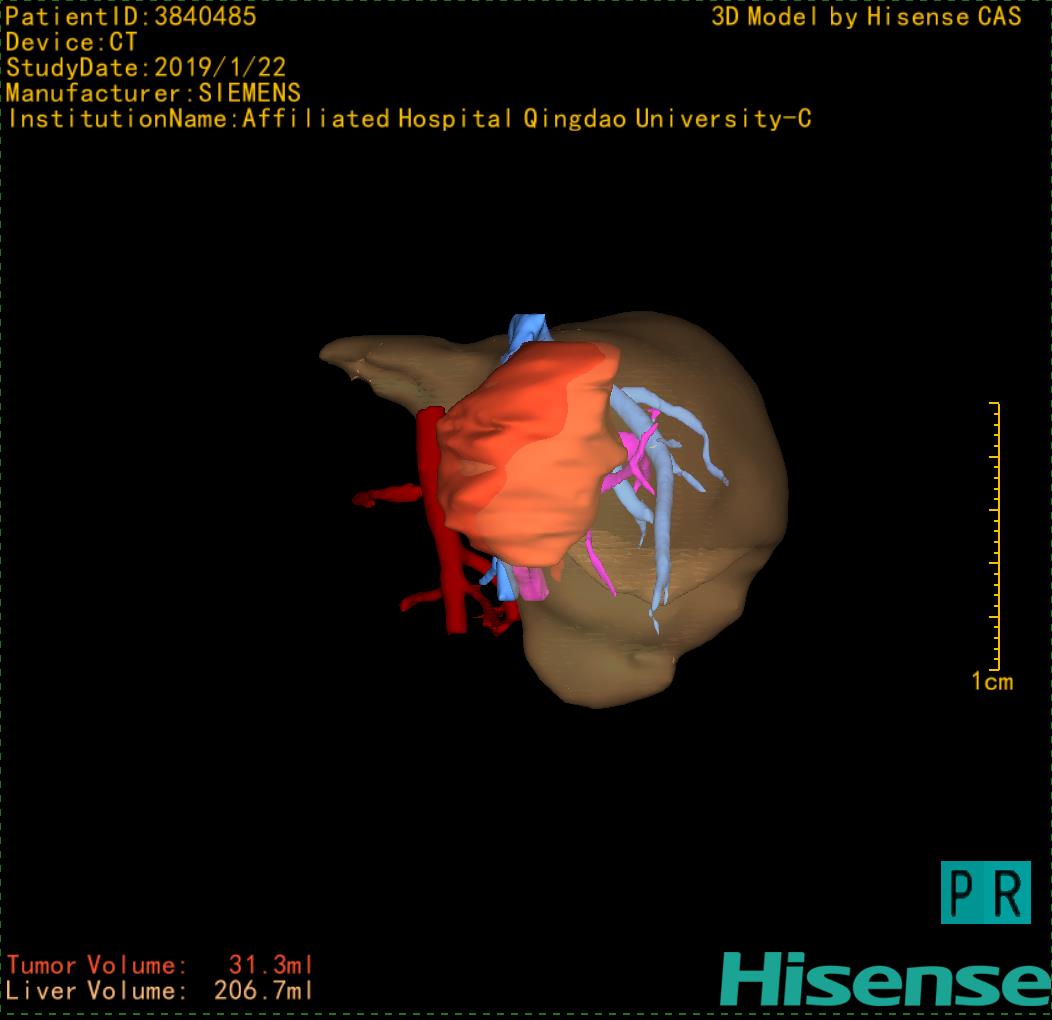Viewport: 1052px width, 1020px height.
Task: Click the Manufacturer:SIEMENS text
Action: 153,93
